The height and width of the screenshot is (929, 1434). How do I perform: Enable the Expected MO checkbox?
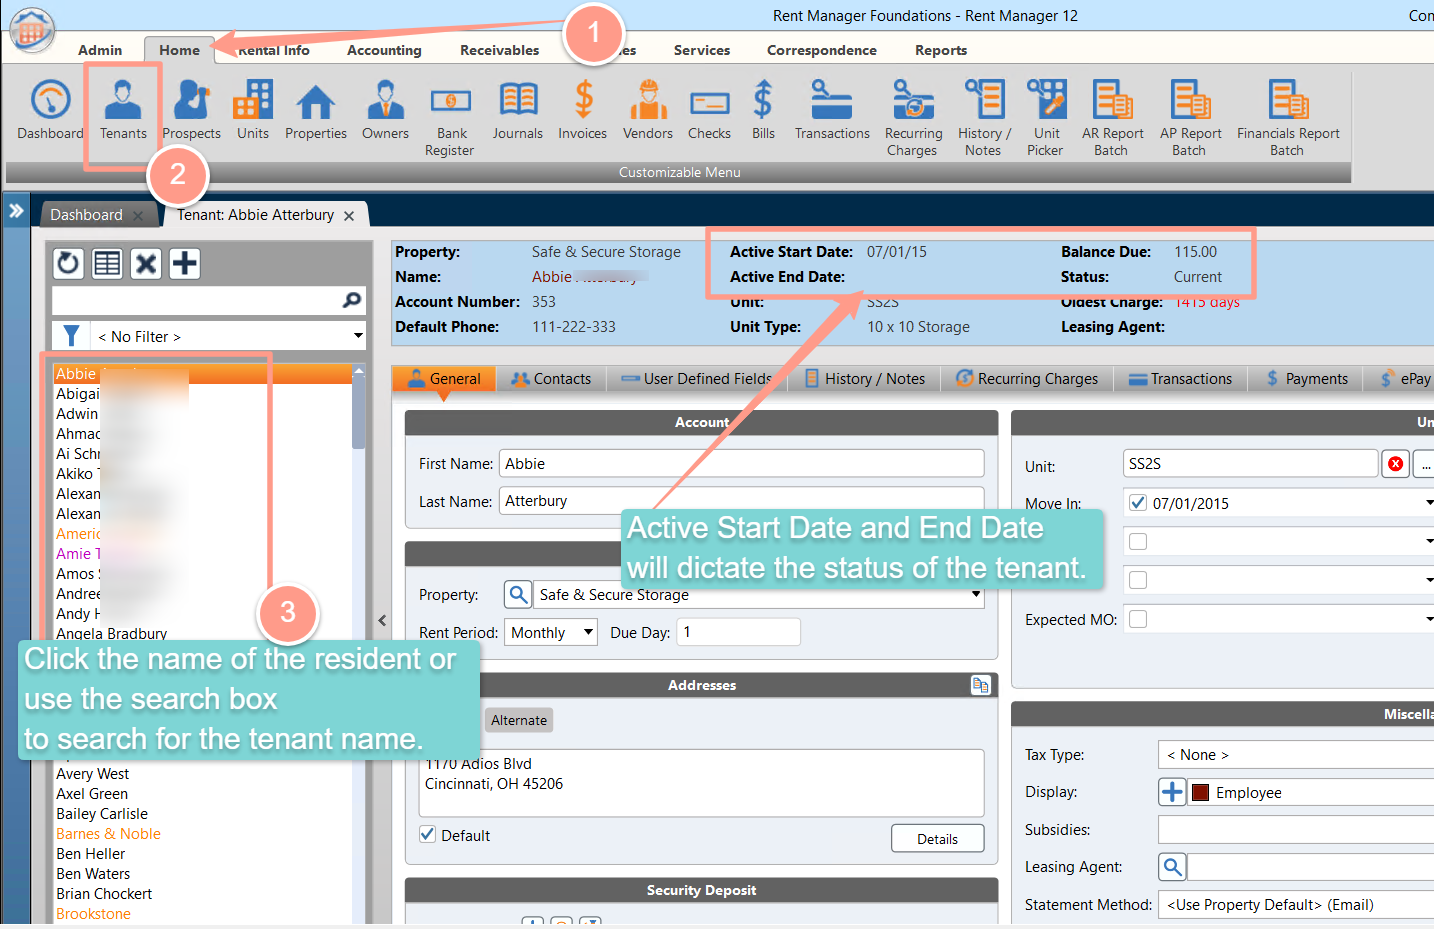(x=1137, y=619)
